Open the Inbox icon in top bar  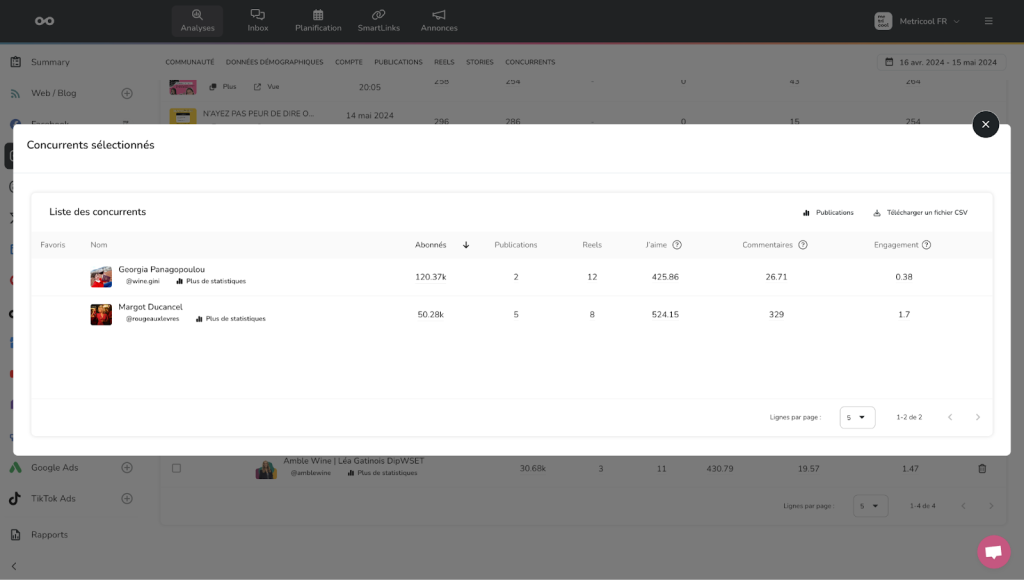tap(258, 15)
